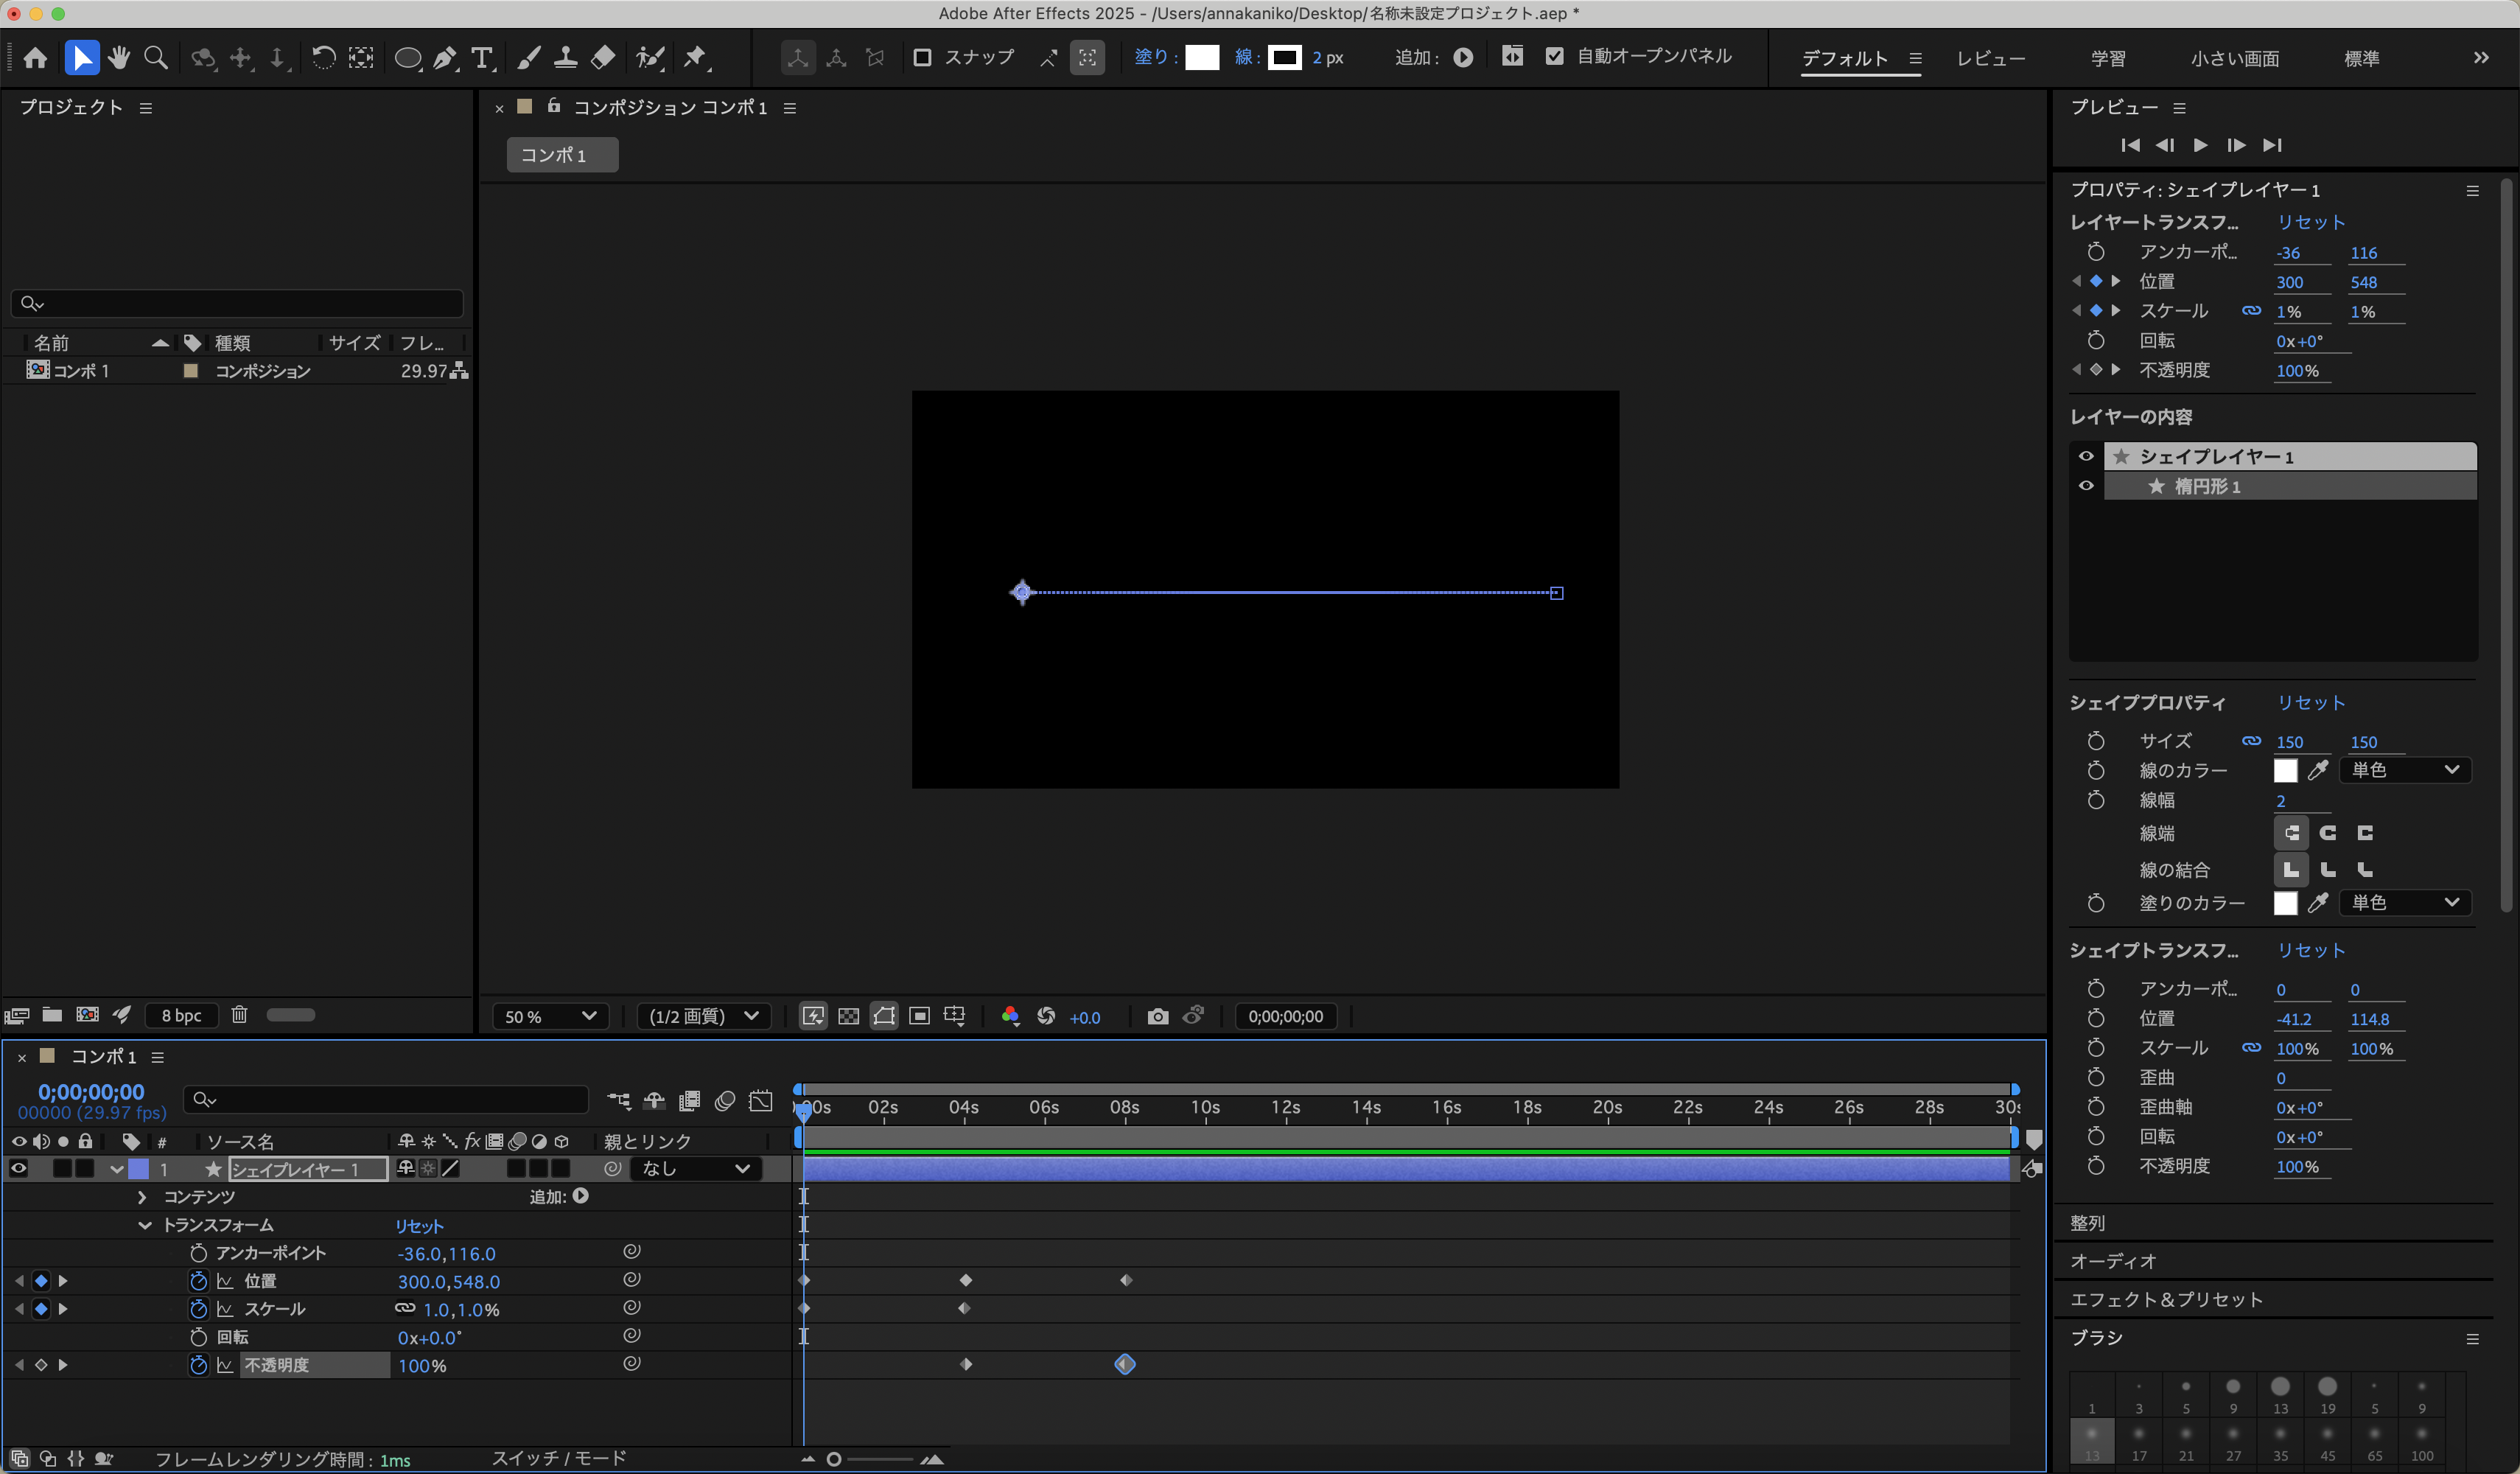Click the toolbar 線 stroke color swatch

click(x=1284, y=57)
